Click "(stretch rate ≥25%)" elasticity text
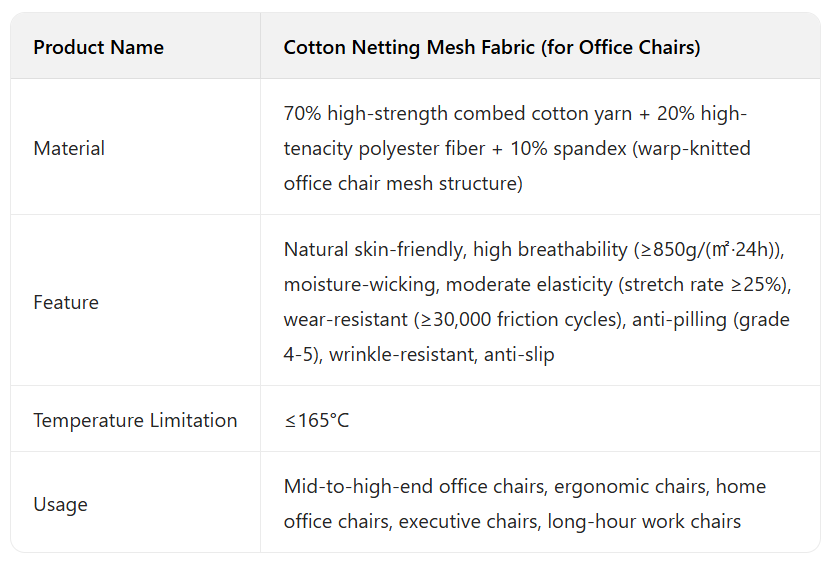Image resolution: width=821 pixels, height=565 pixels. coord(705,284)
